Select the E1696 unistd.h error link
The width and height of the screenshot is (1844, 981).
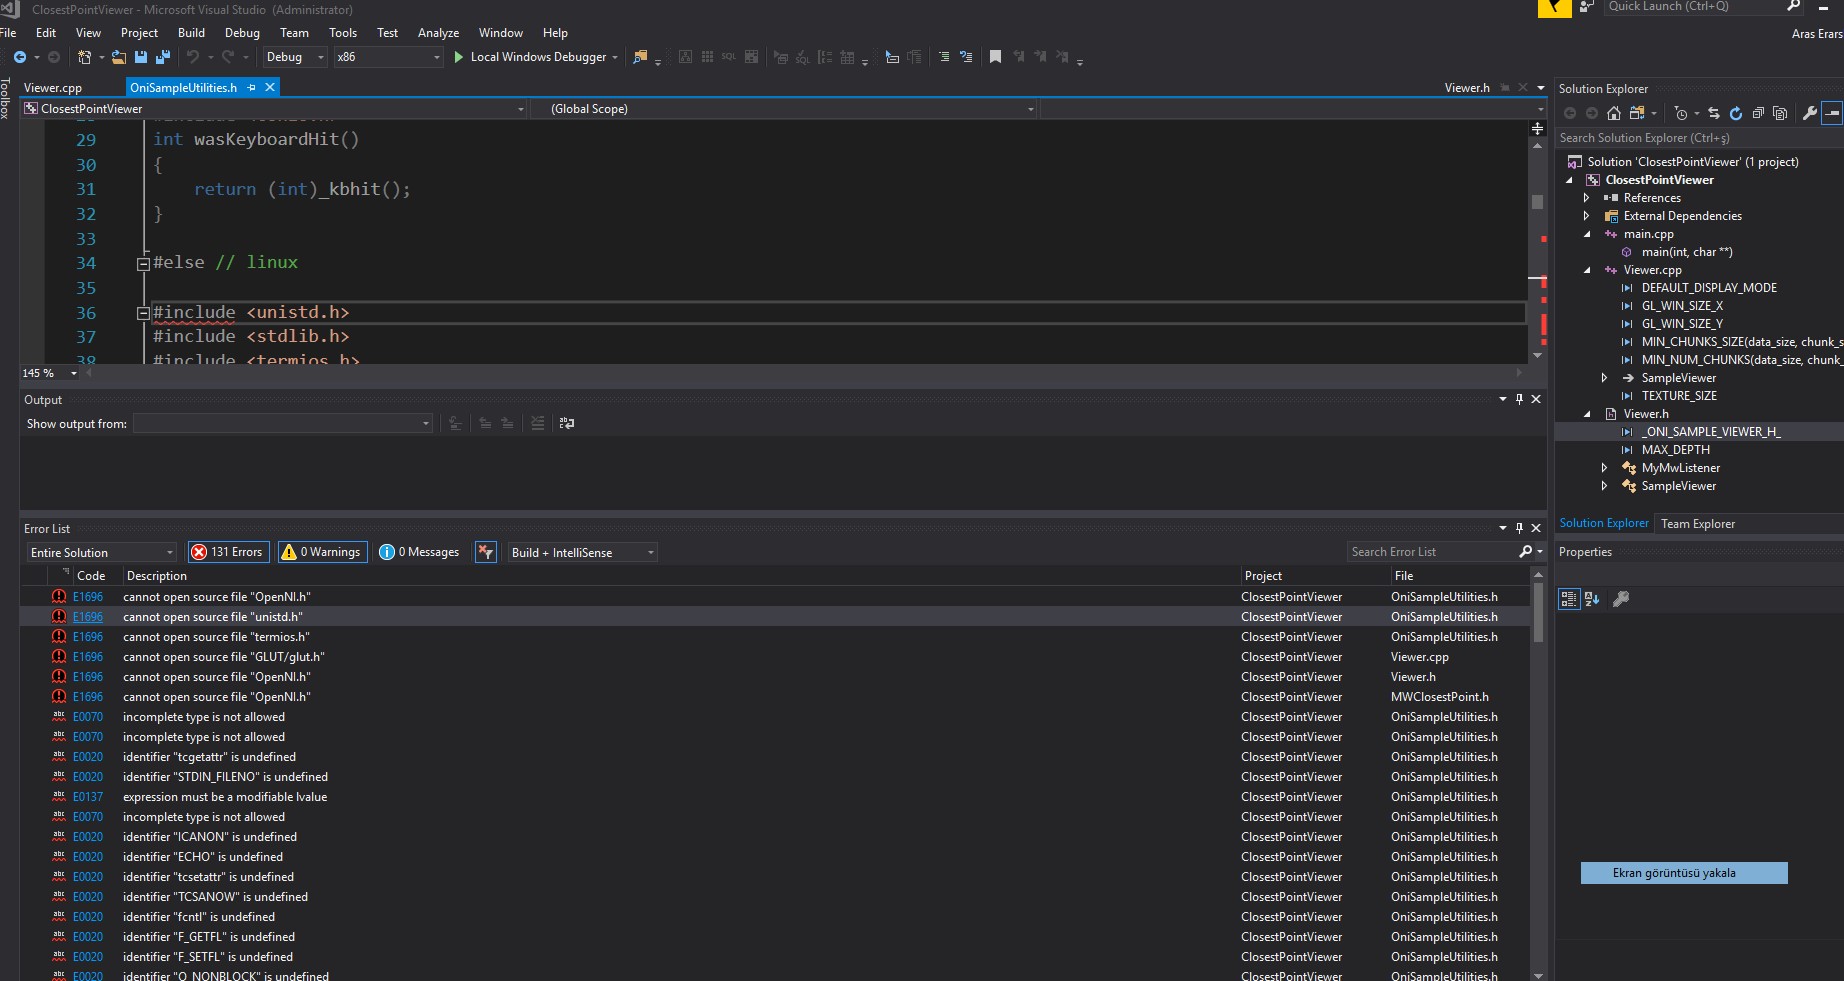[87, 617]
